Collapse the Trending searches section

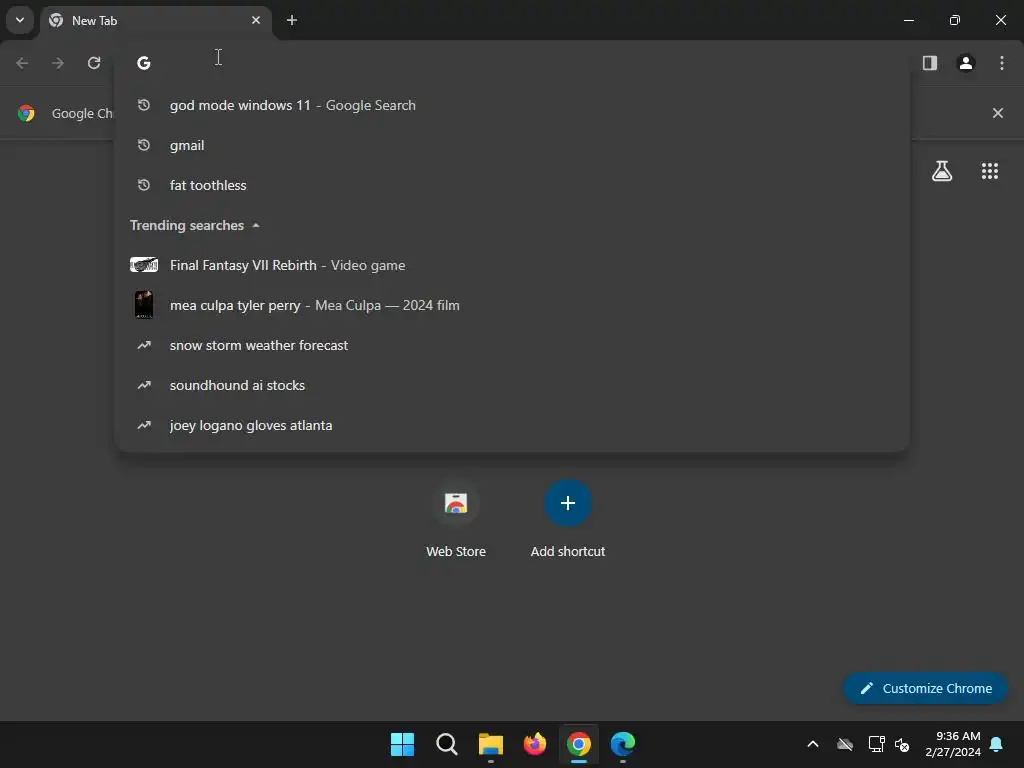(194, 225)
